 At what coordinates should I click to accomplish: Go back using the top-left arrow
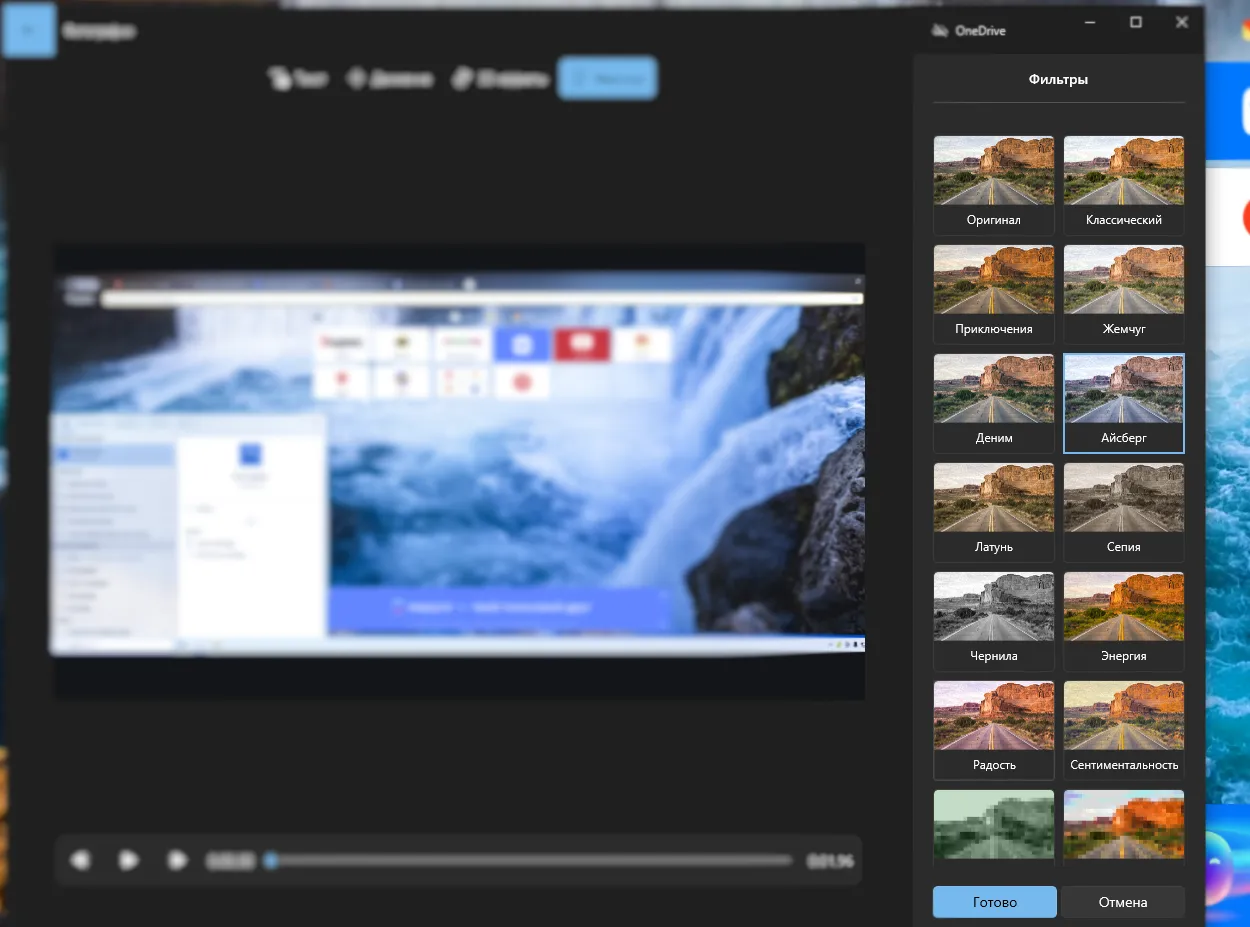click(29, 30)
